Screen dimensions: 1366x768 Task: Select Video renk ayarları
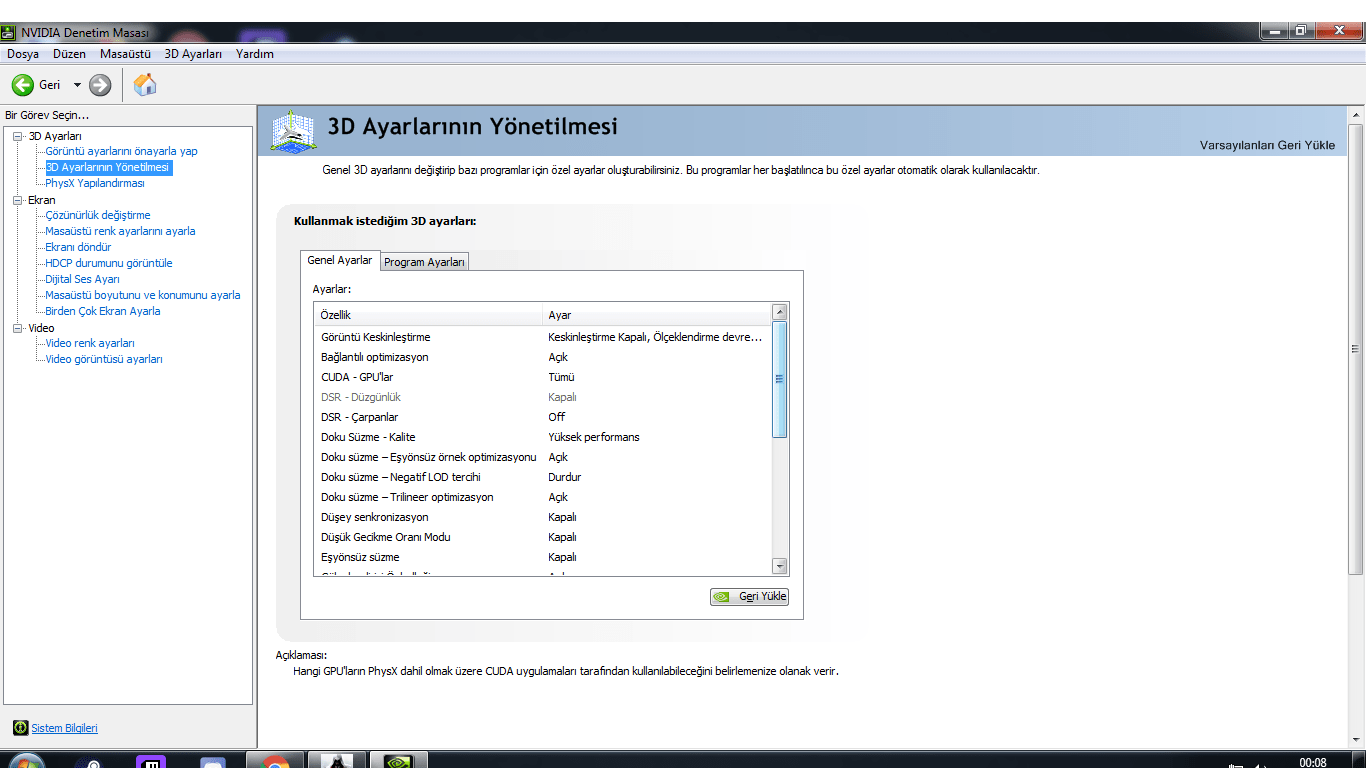90,343
